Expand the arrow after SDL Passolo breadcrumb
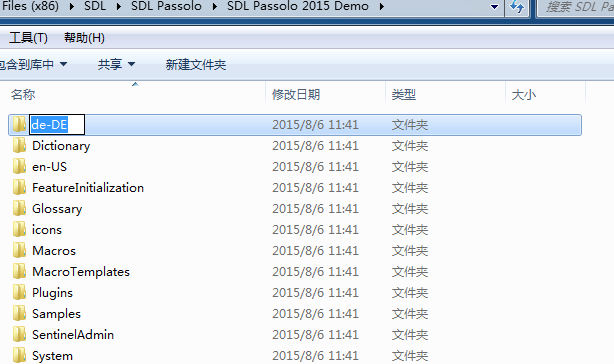 coord(214,6)
